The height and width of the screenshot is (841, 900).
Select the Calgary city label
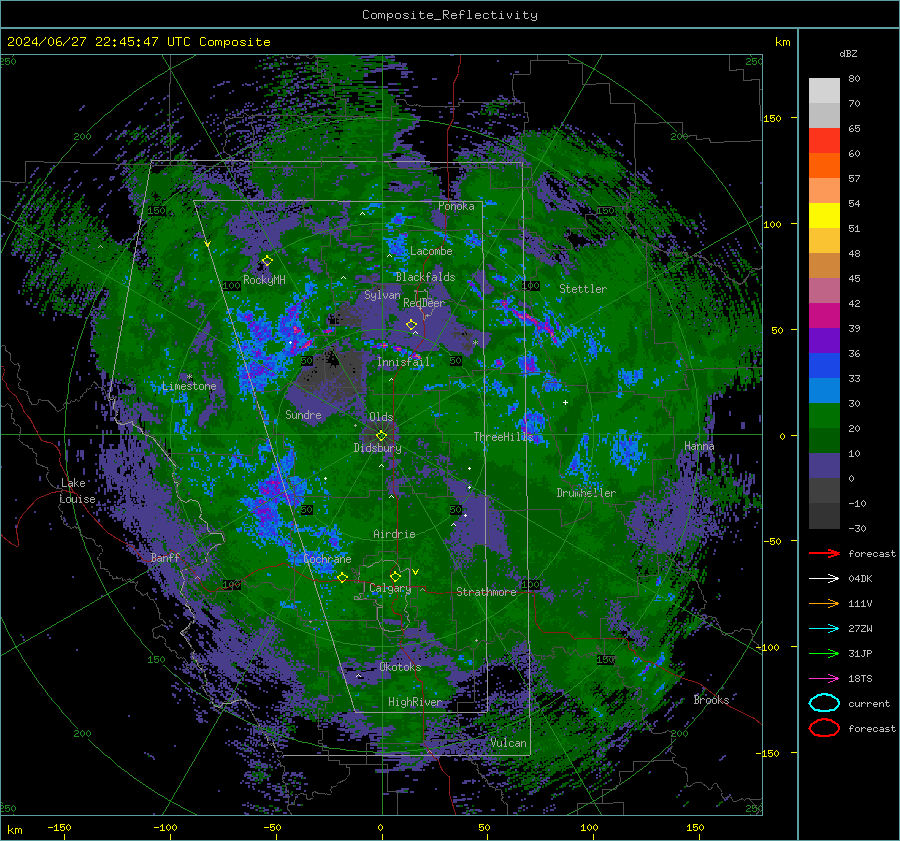[x=390, y=588]
